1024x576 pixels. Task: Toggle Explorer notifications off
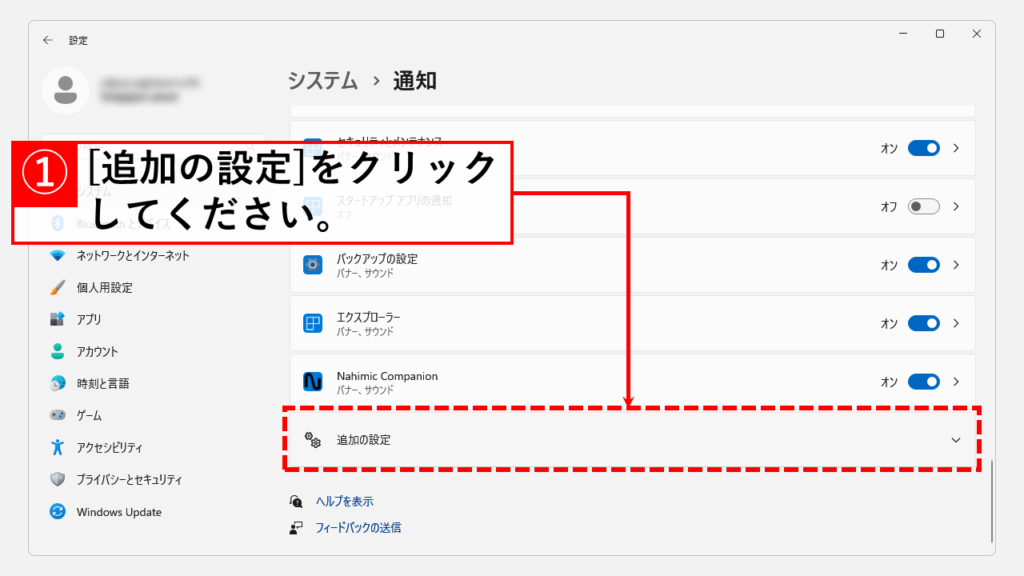tap(923, 323)
